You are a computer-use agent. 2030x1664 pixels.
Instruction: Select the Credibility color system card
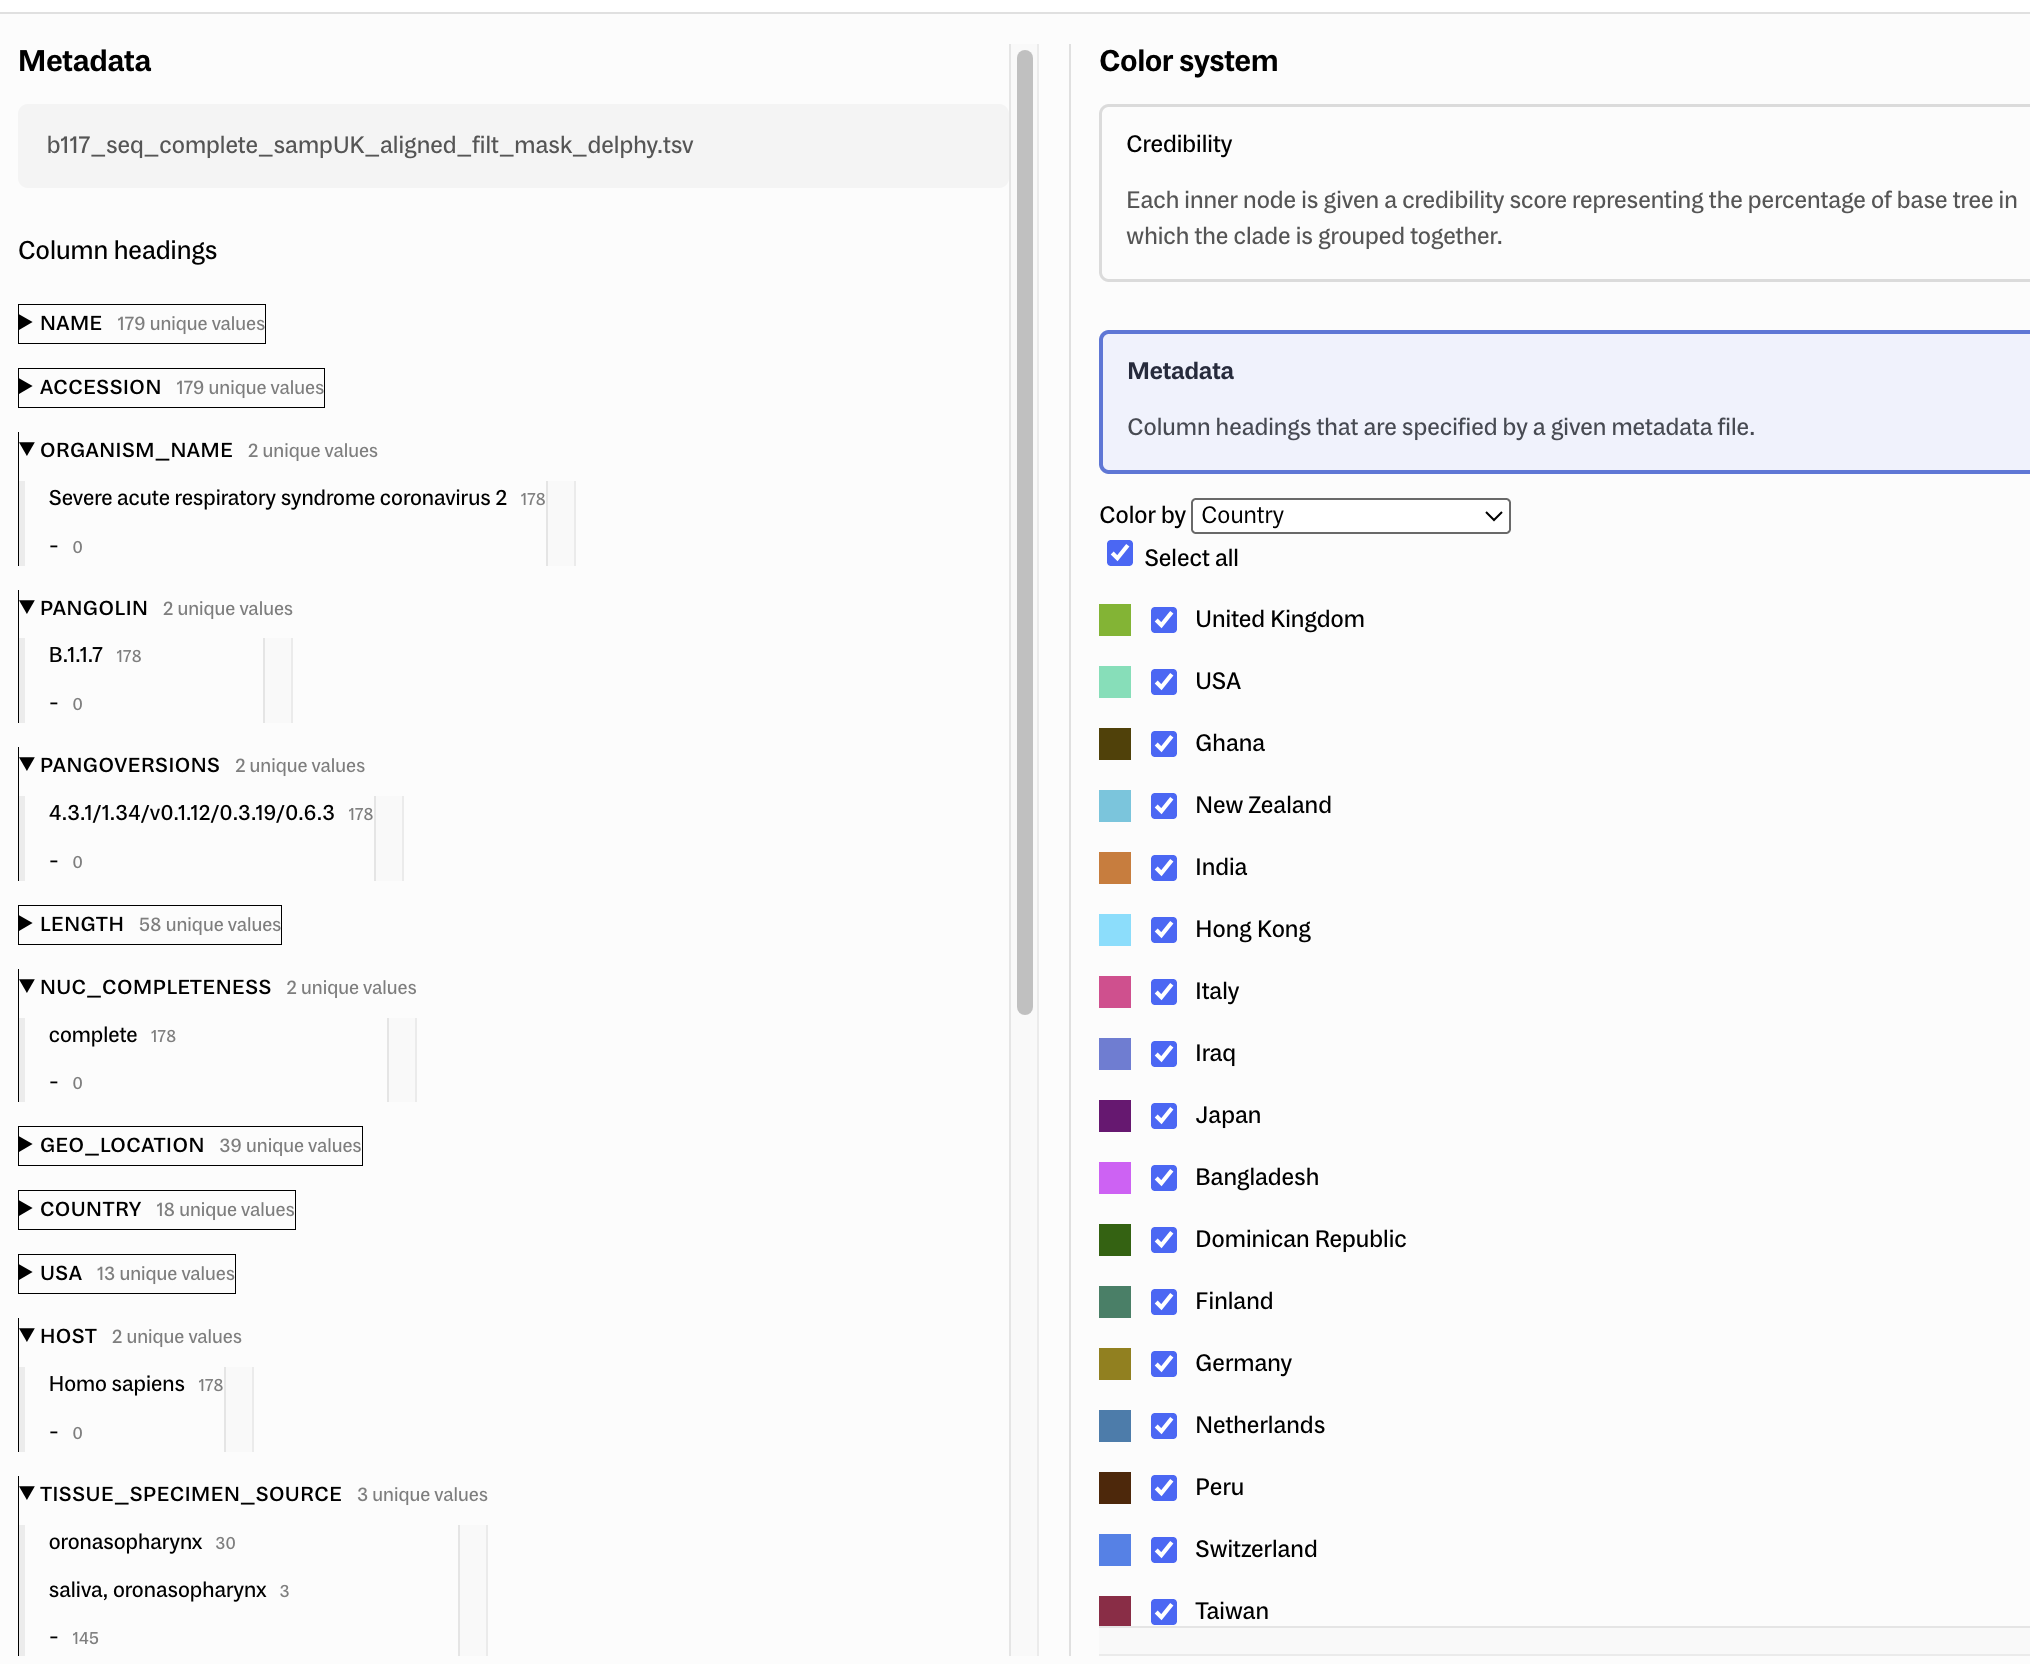coord(1560,192)
